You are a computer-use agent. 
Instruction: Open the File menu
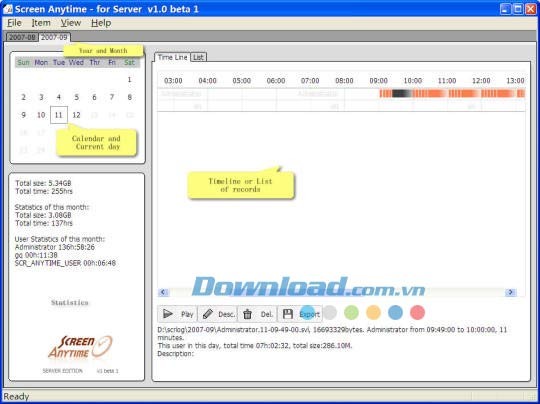(x=14, y=23)
